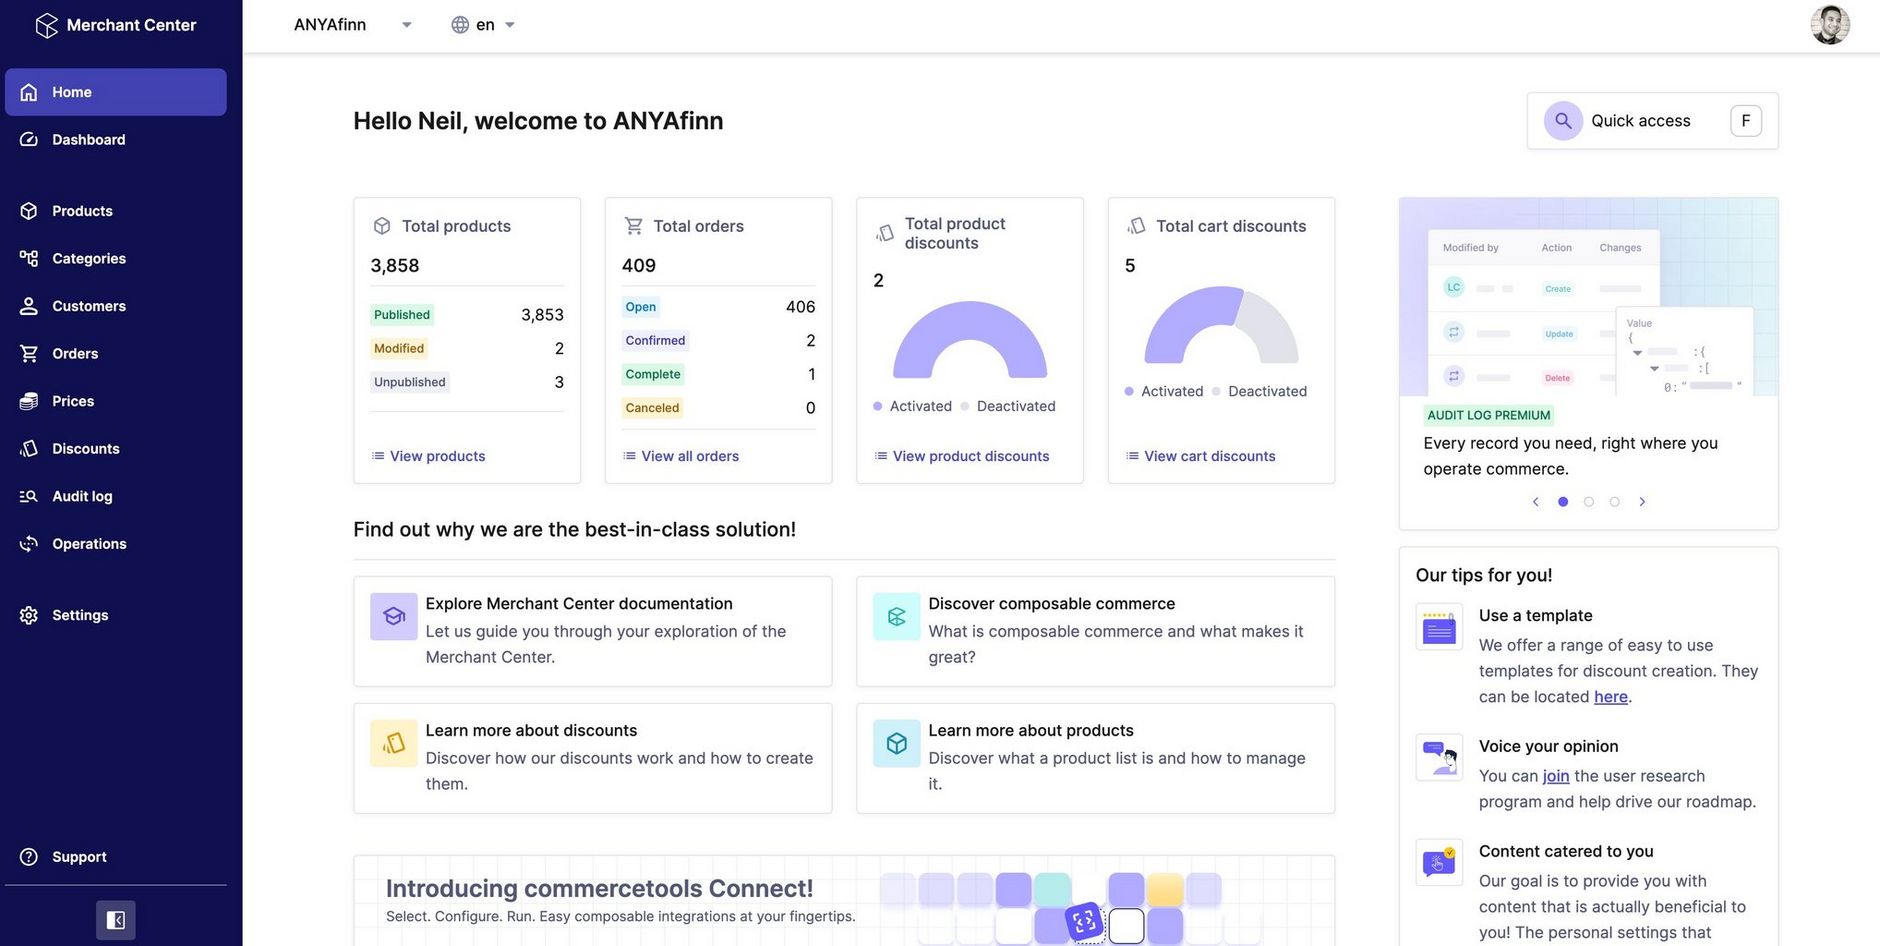Viewport: 1880px width, 946px height.
Task: Click the Complete orders status tag
Action: (653, 374)
